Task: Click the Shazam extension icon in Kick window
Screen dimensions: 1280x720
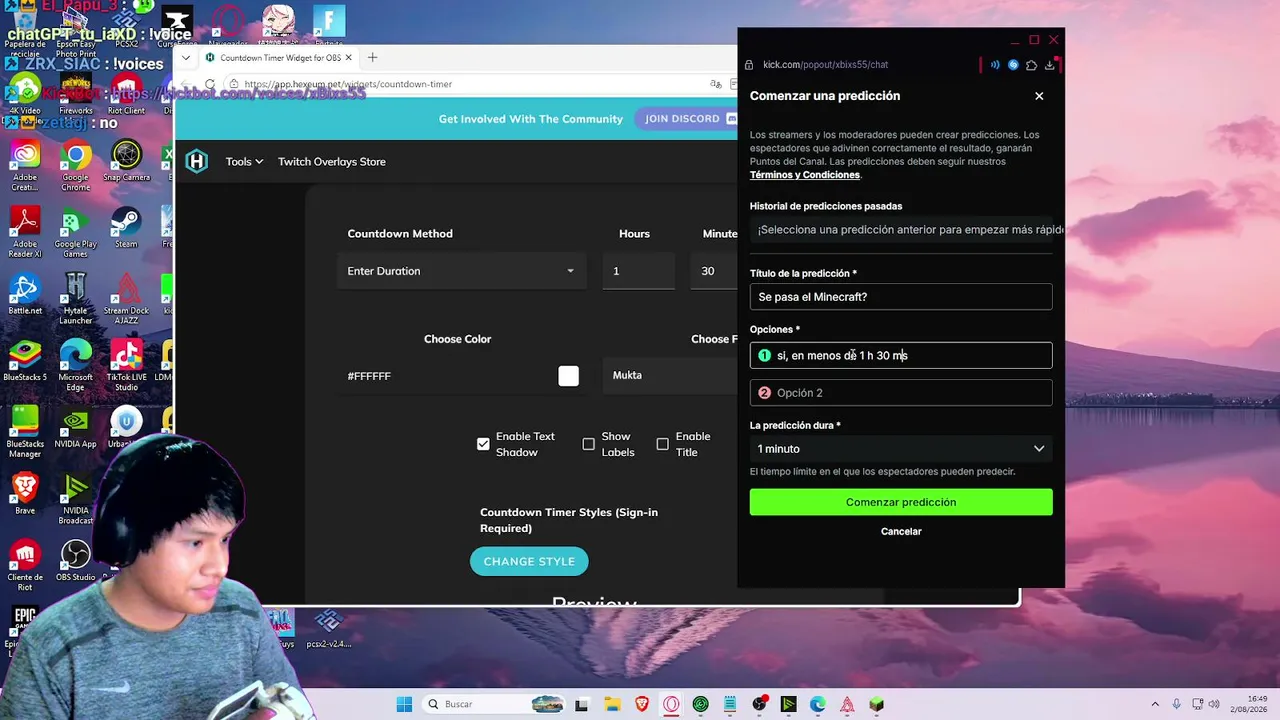Action: (1013, 65)
